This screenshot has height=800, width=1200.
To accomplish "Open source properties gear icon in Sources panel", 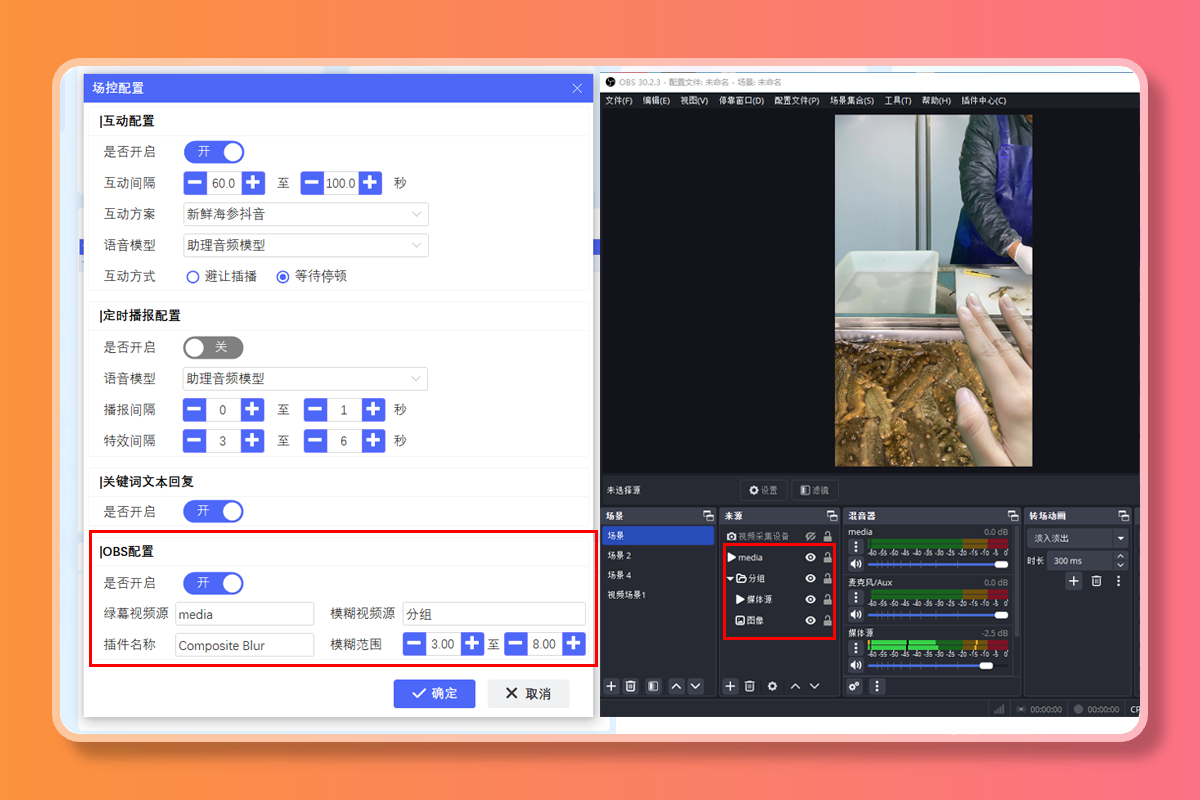I will coord(772,686).
